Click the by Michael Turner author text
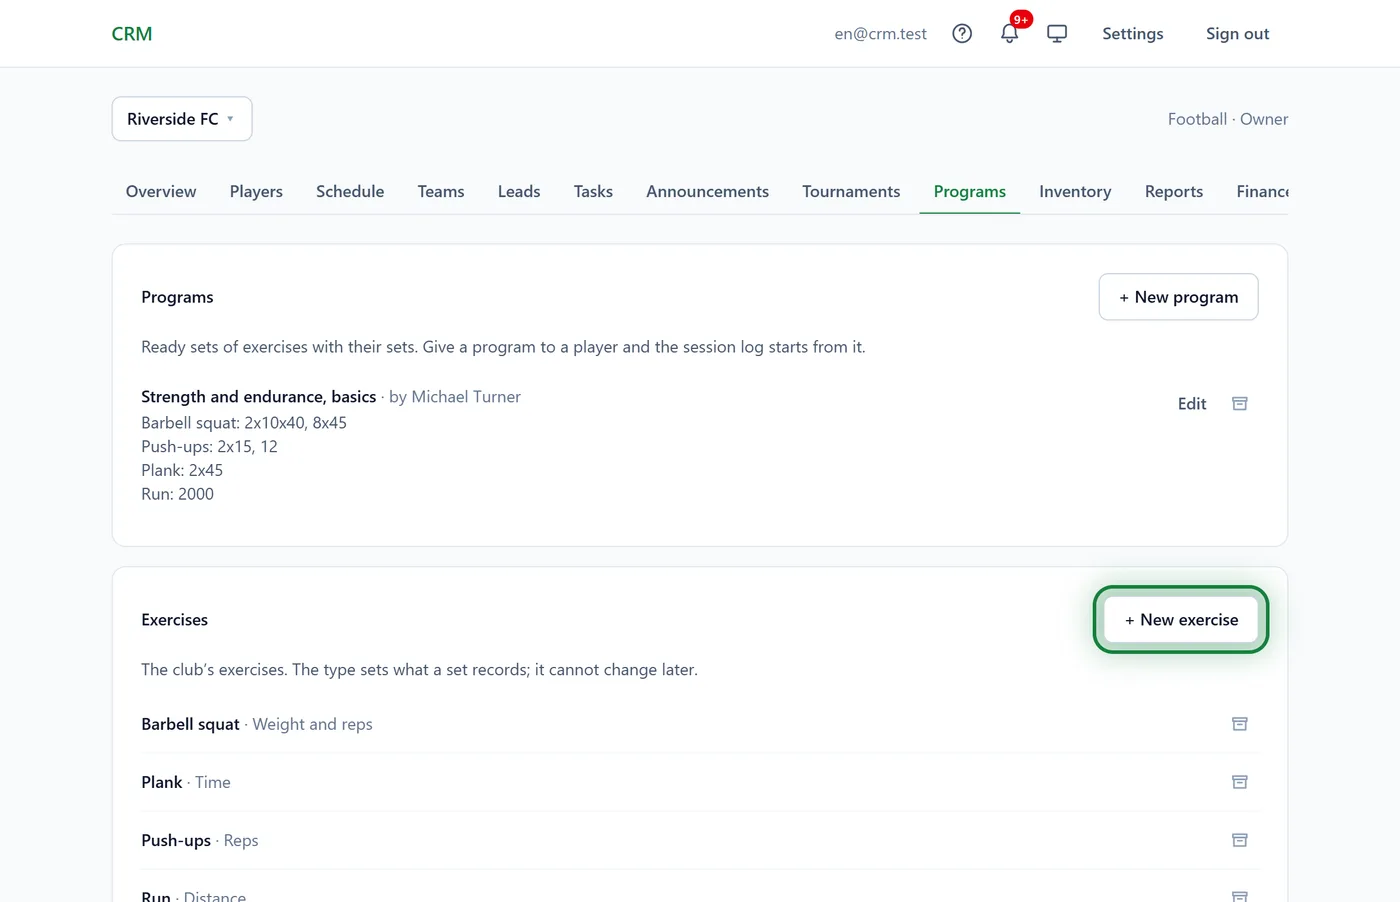 [455, 397]
